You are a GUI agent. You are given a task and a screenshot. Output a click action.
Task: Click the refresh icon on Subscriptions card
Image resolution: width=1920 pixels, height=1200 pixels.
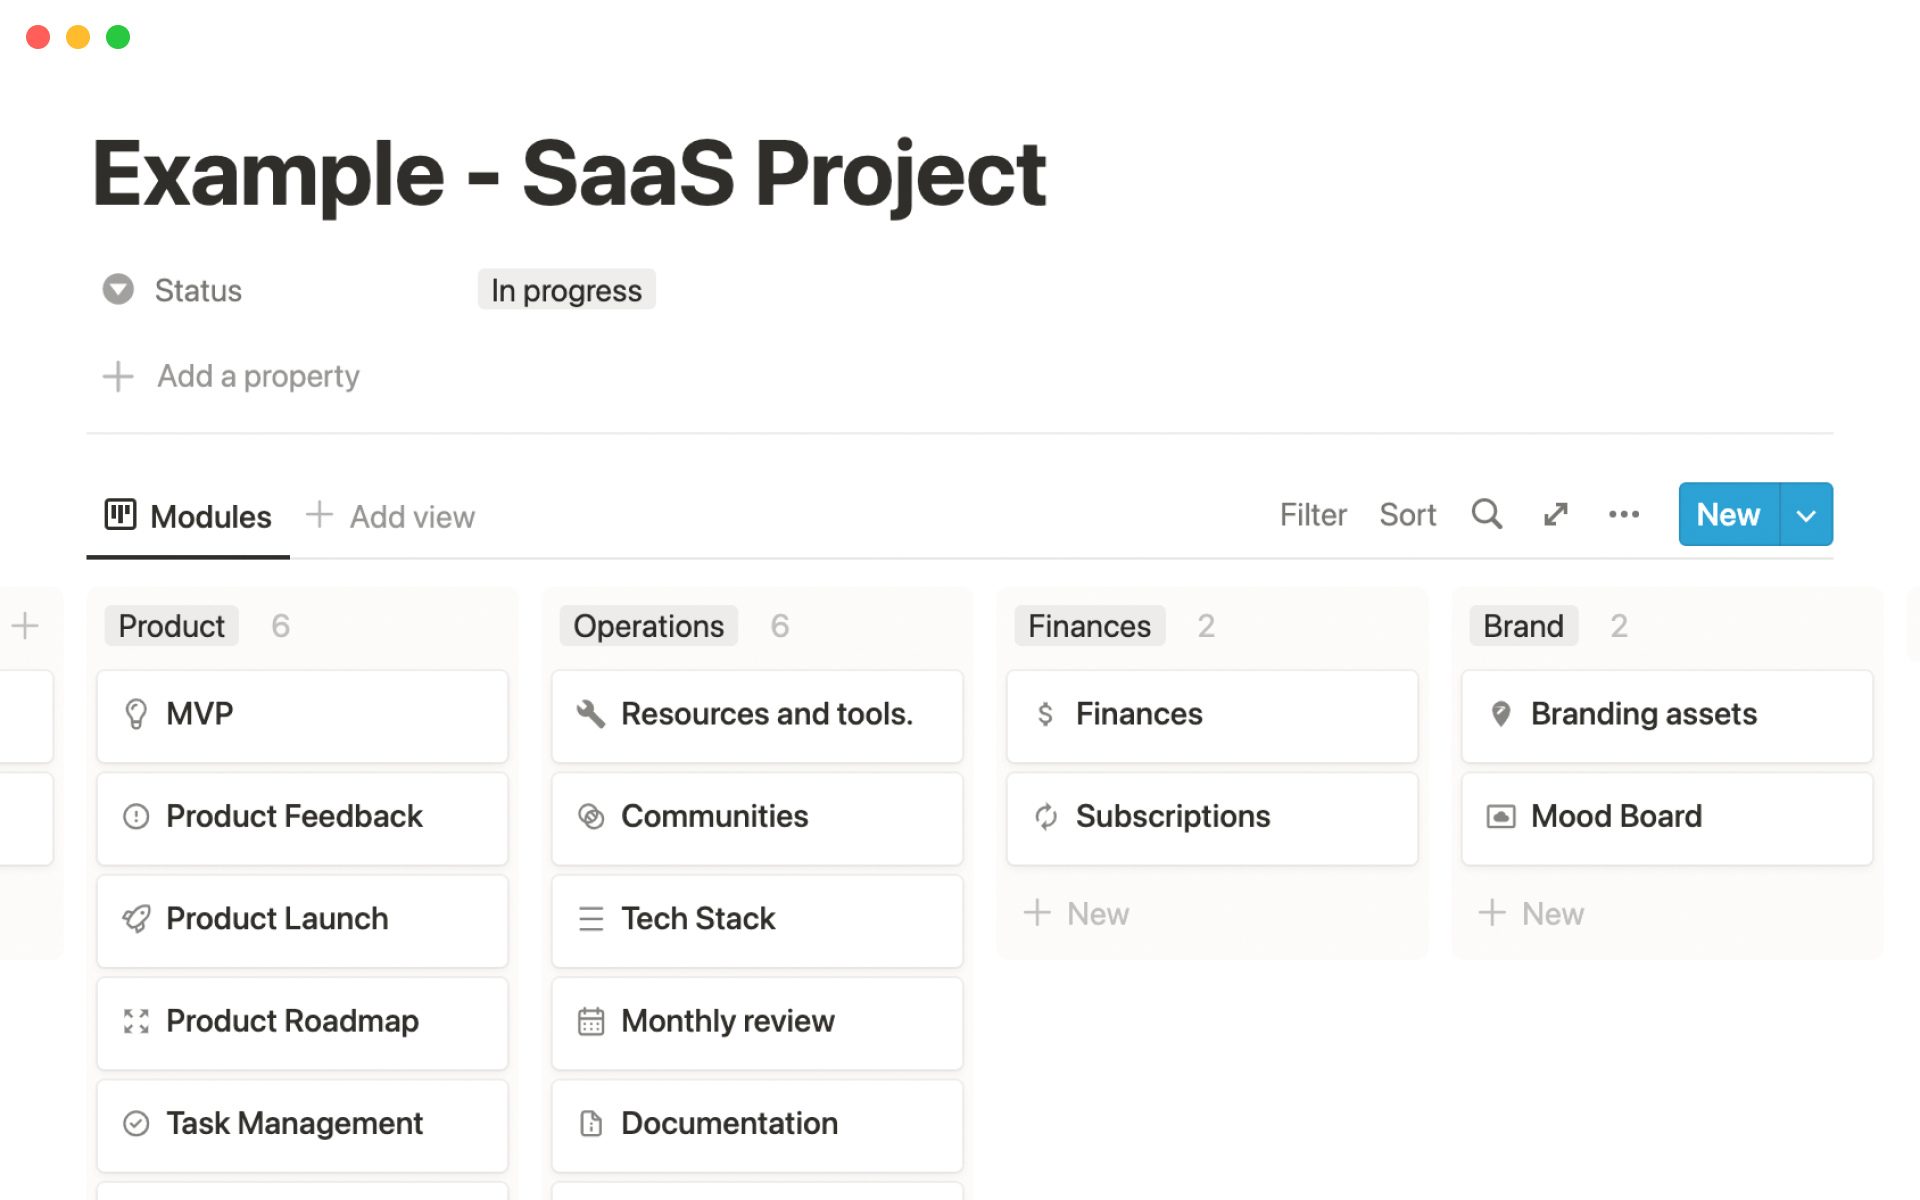[x=1045, y=816]
